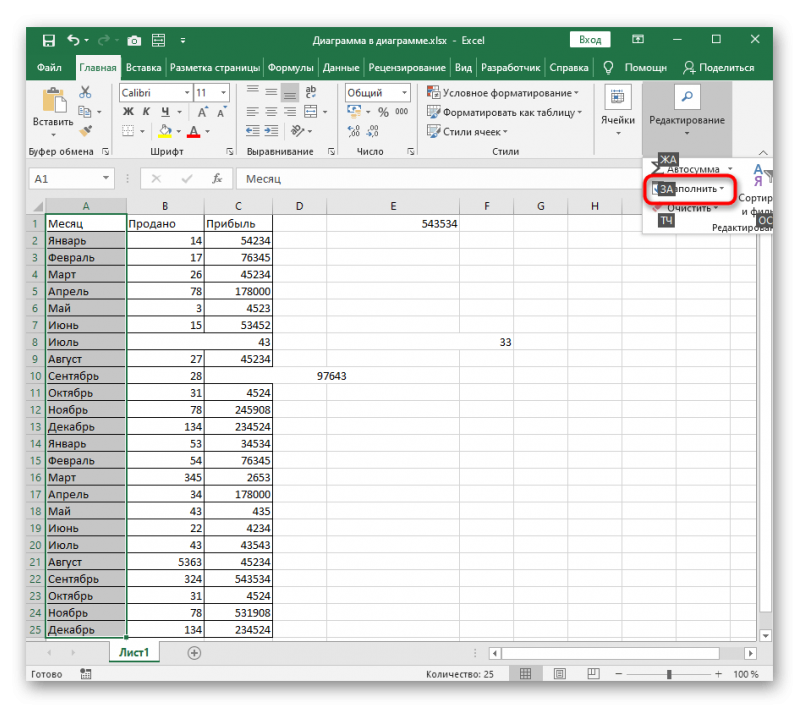
Task: Align text to the right
Action: 290,111
